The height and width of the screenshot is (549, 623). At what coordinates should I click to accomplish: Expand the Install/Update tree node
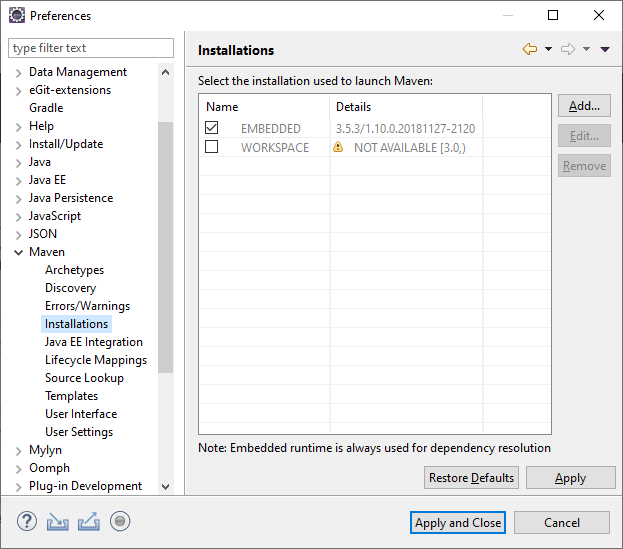(18, 145)
